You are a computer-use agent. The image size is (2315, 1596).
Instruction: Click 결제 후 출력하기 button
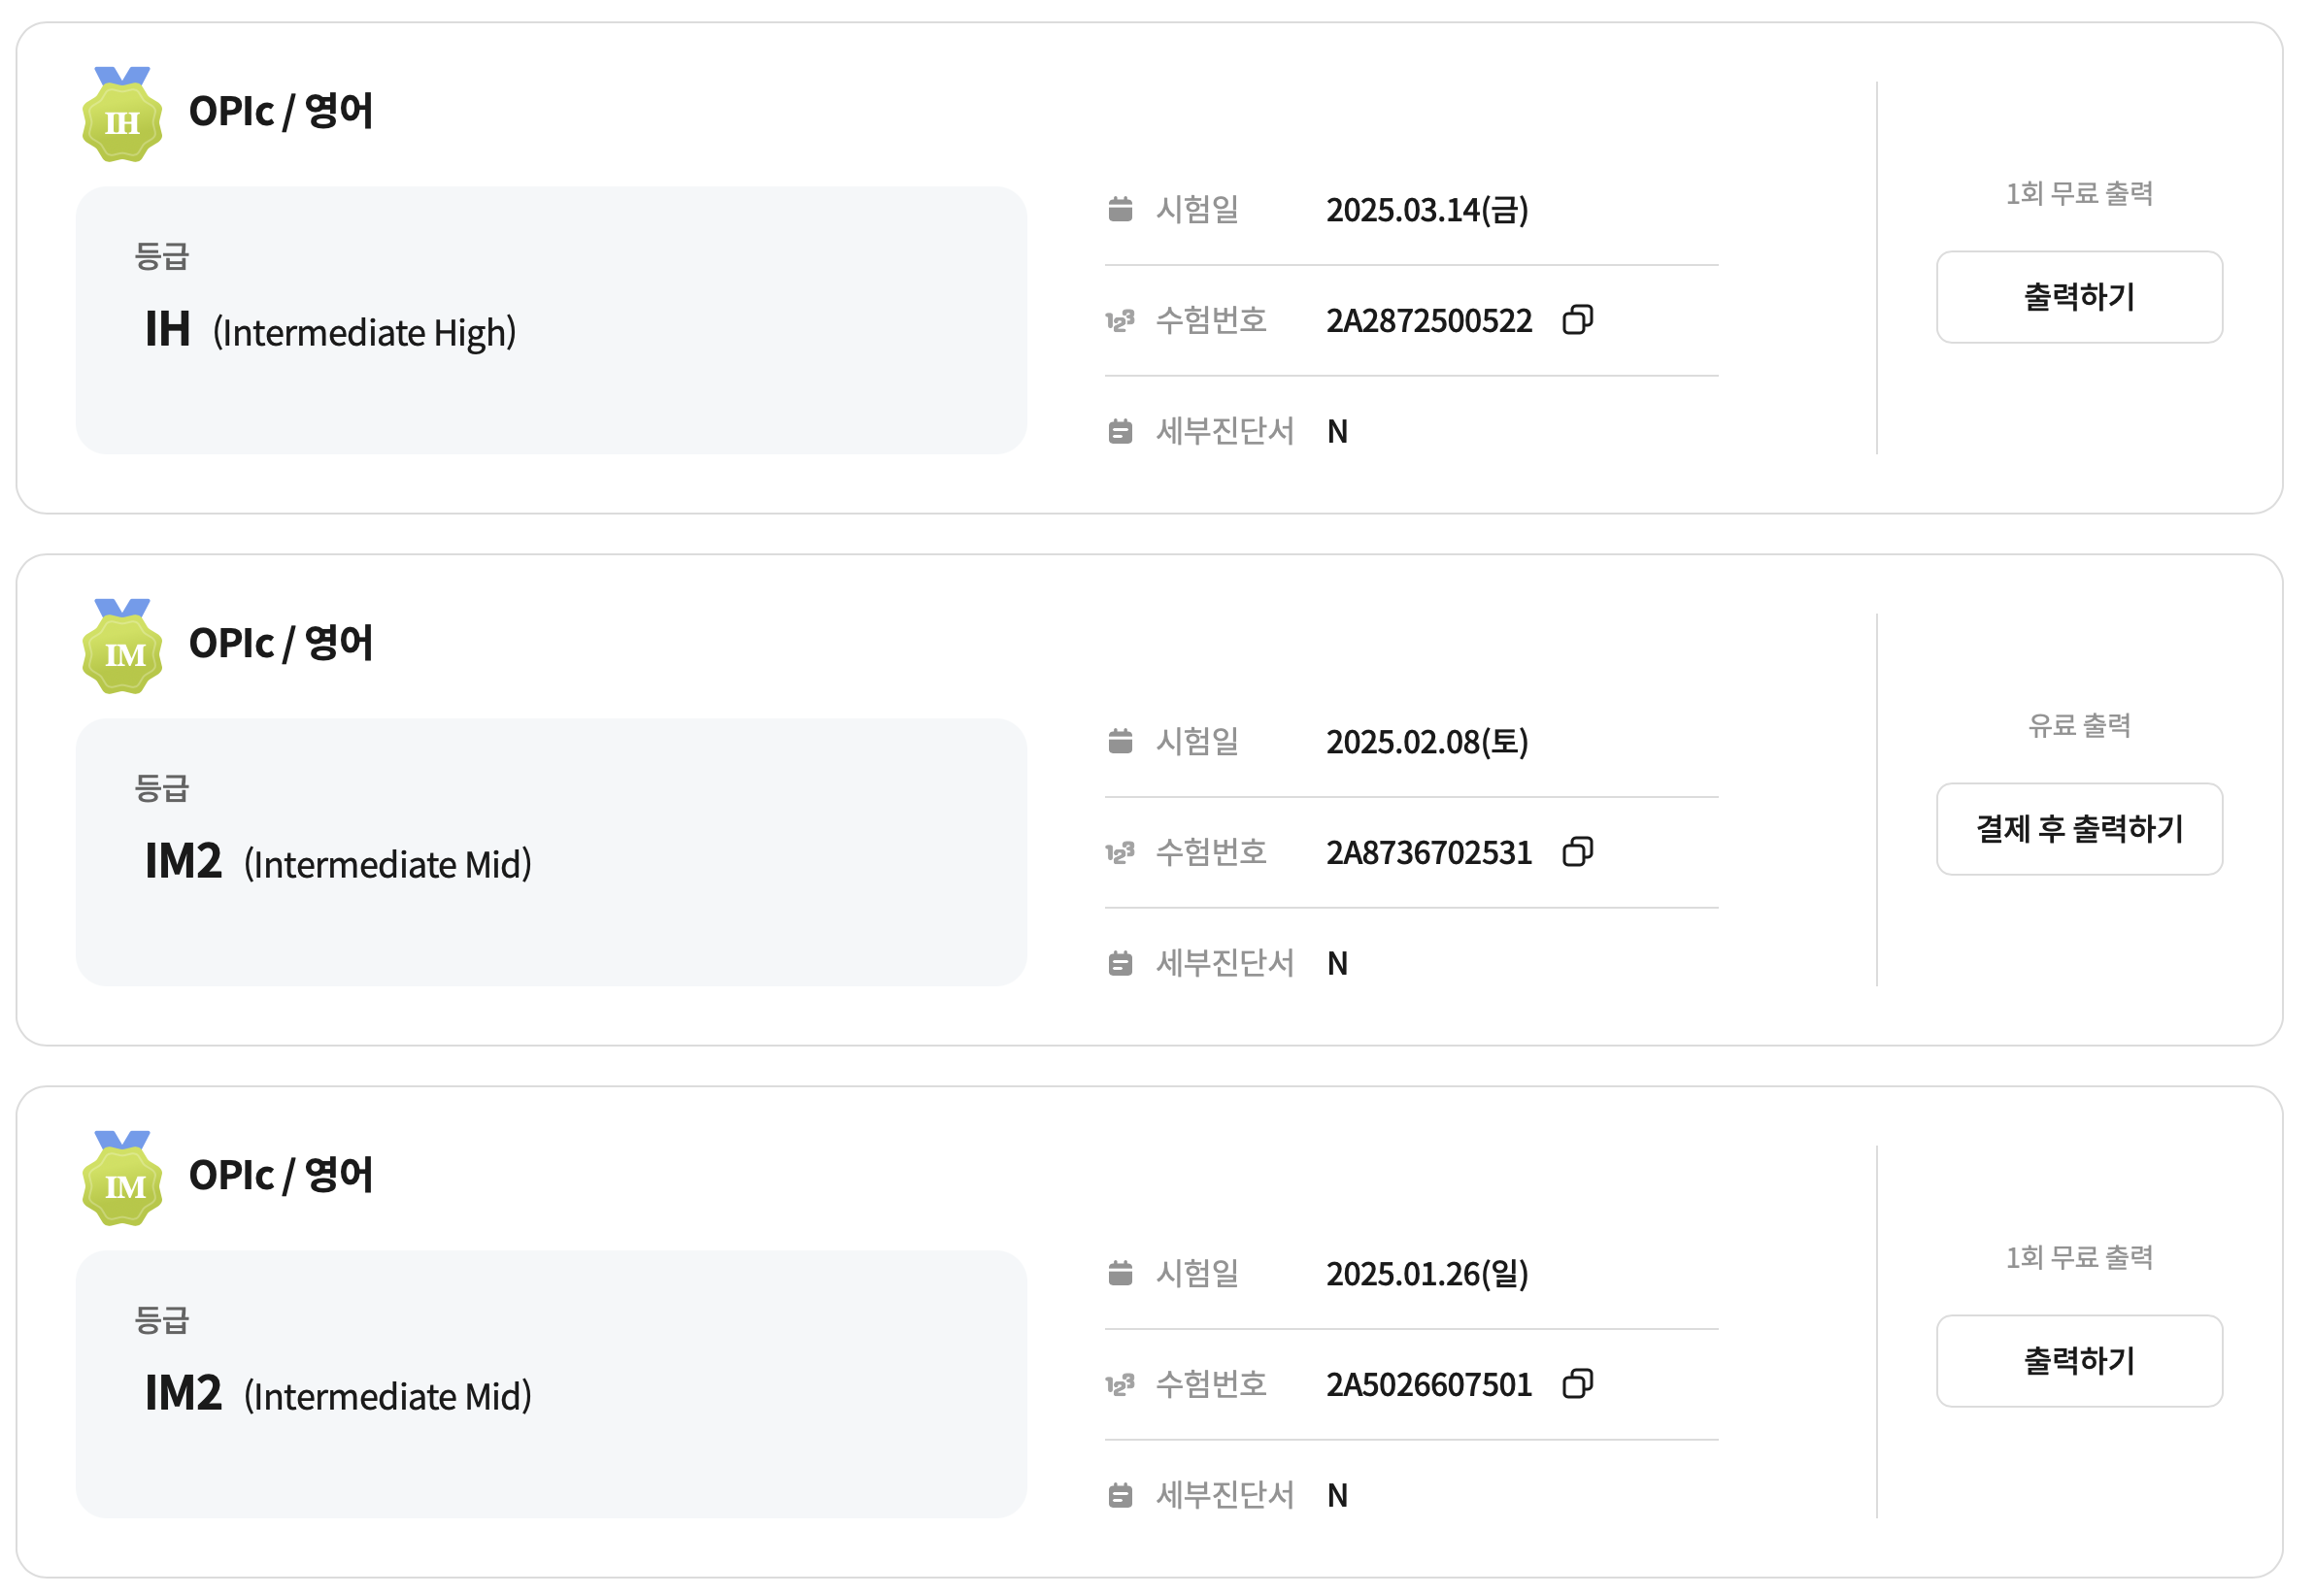pos(2079,829)
